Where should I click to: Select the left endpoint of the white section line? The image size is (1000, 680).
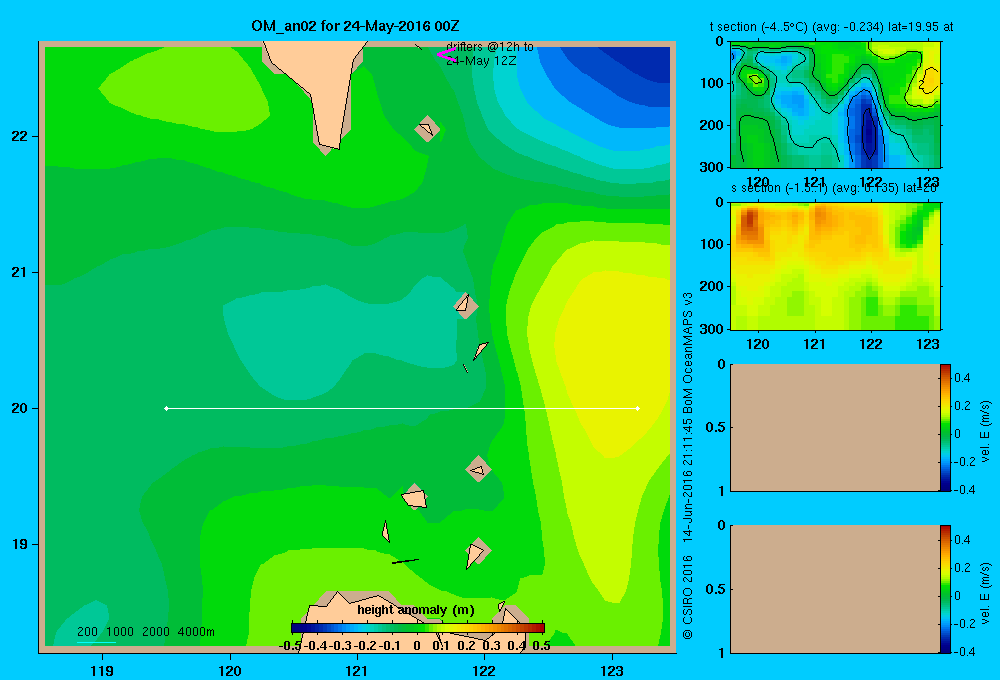[x=166, y=408]
